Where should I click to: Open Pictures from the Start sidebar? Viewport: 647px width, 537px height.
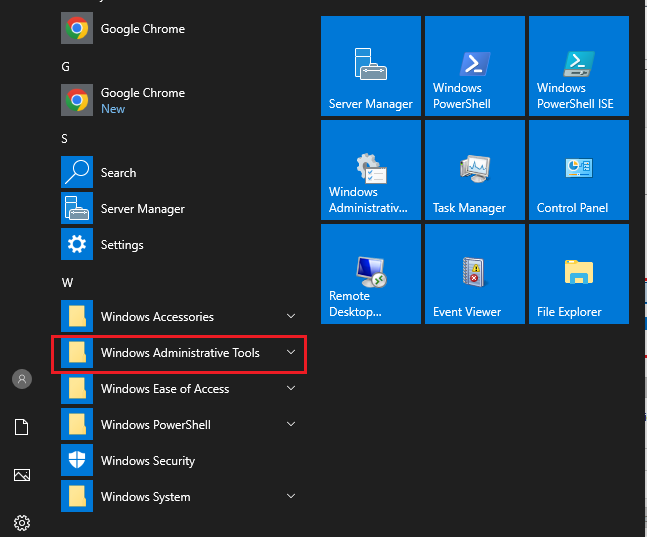point(22,475)
